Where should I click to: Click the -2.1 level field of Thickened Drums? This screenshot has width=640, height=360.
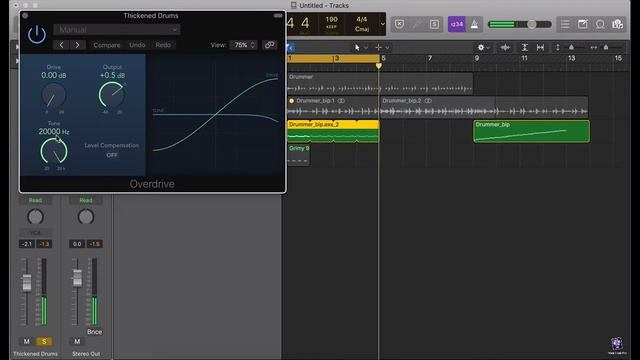tap(27, 244)
